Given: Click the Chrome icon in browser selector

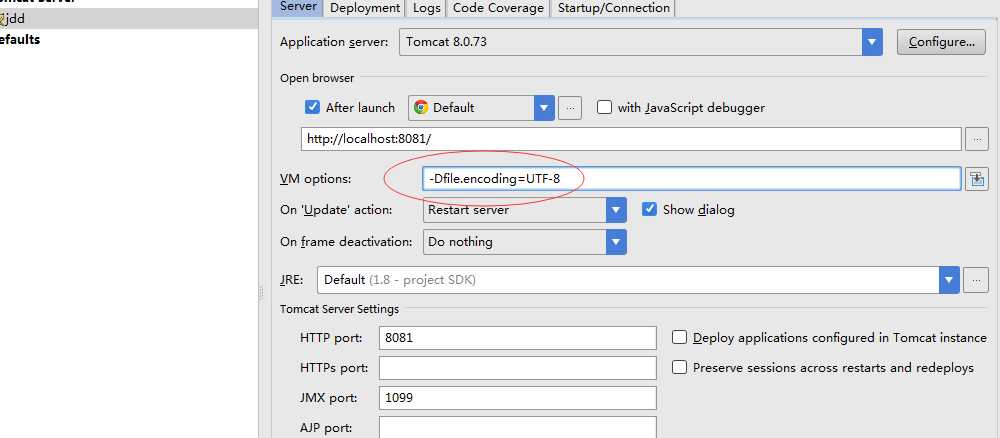Looking at the screenshot, I should [420, 107].
